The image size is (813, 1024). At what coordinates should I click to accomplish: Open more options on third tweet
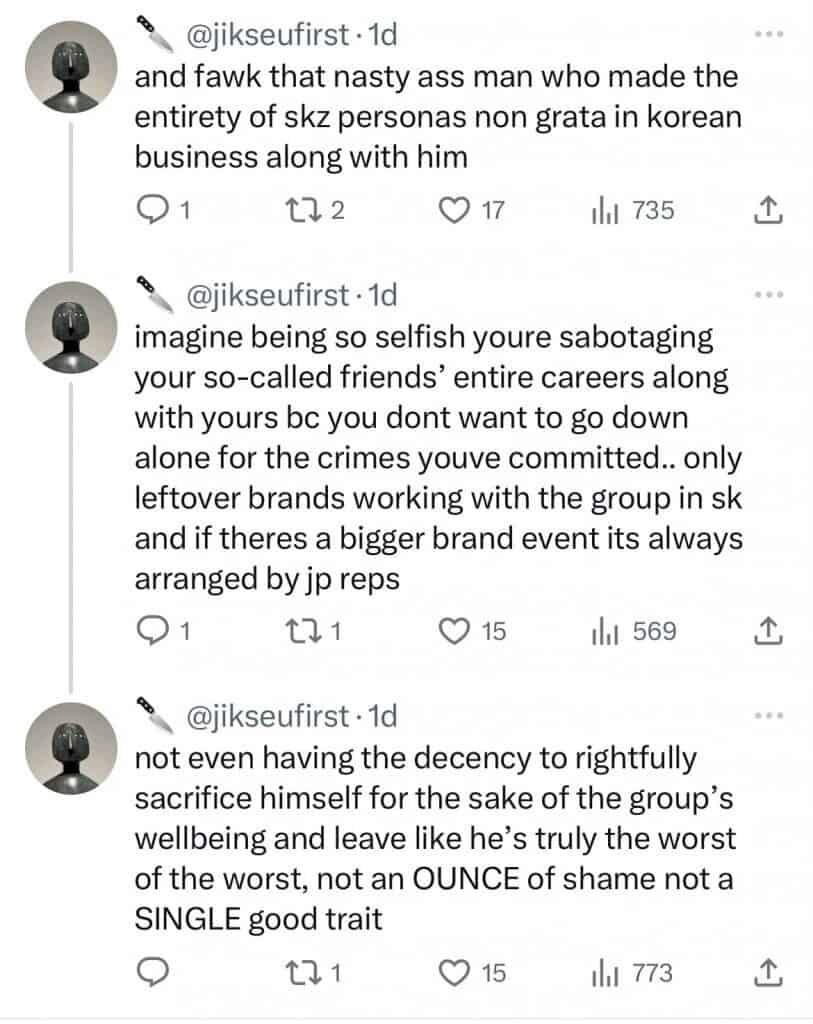[766, 716]
